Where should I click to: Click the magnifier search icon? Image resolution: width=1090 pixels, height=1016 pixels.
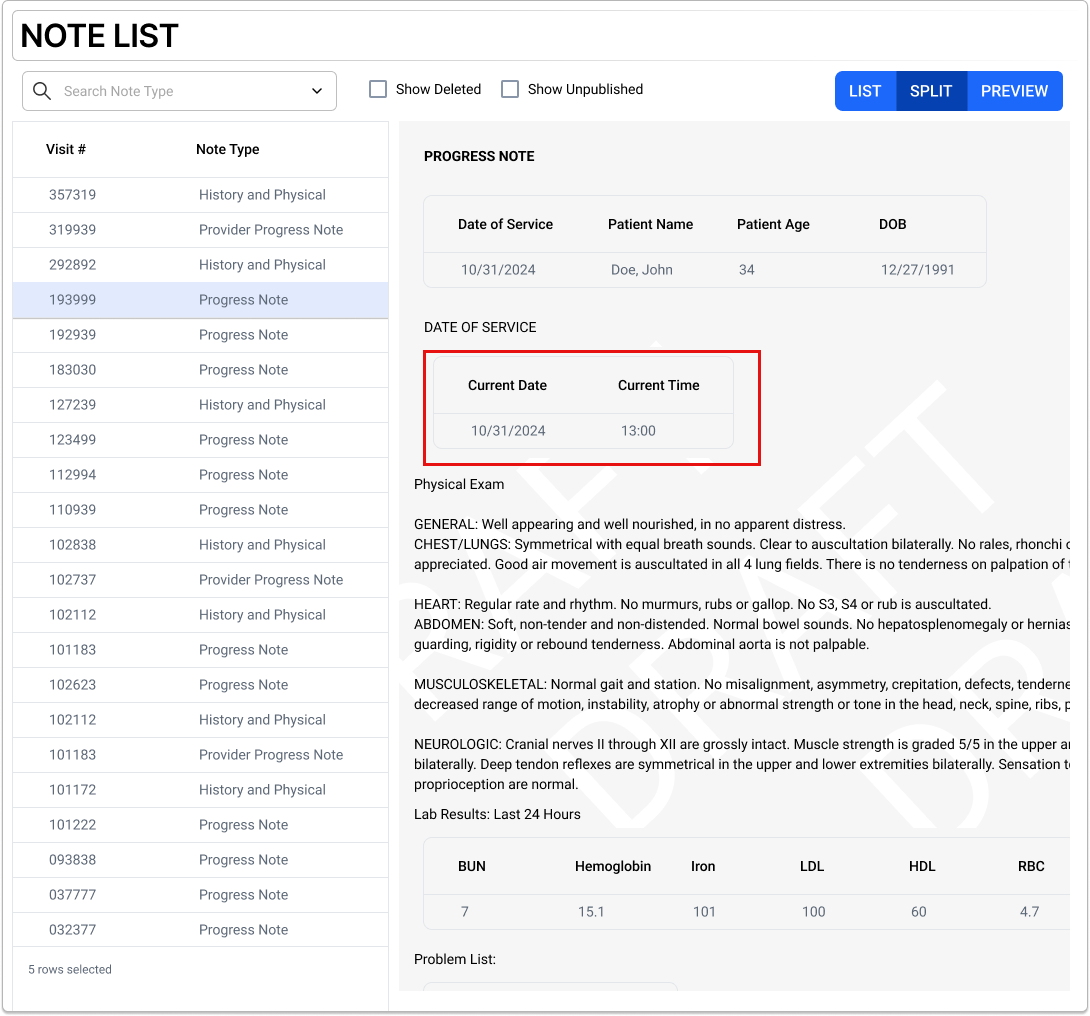click(42, 91)
